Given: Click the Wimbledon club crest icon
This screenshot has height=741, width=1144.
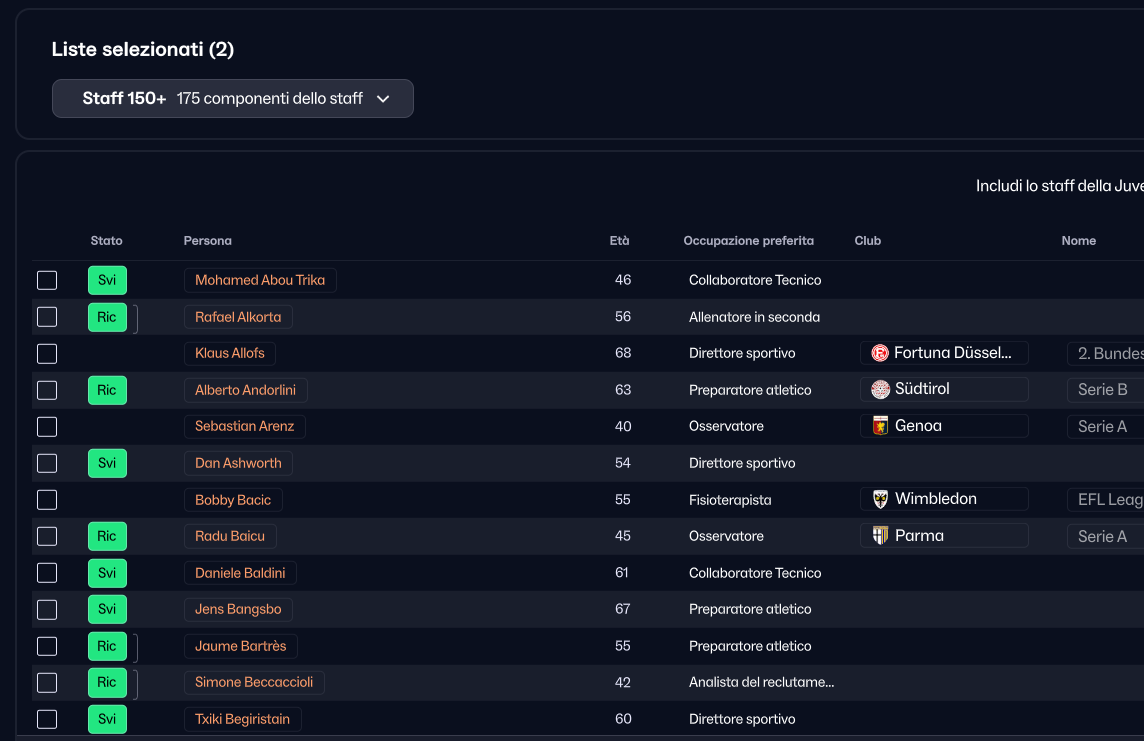Looking at the screenshot, I should tap(880, 499).
